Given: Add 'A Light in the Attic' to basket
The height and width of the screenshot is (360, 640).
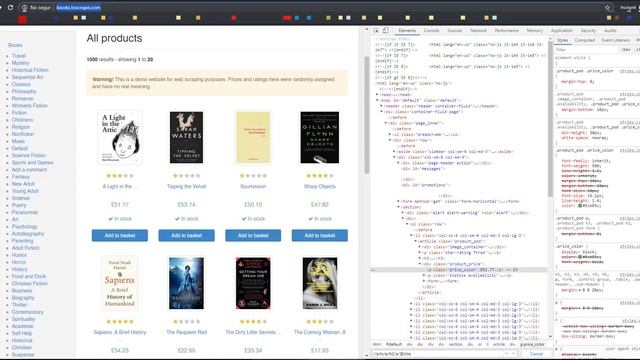Looking at the screenshot, I should point(120,236).
